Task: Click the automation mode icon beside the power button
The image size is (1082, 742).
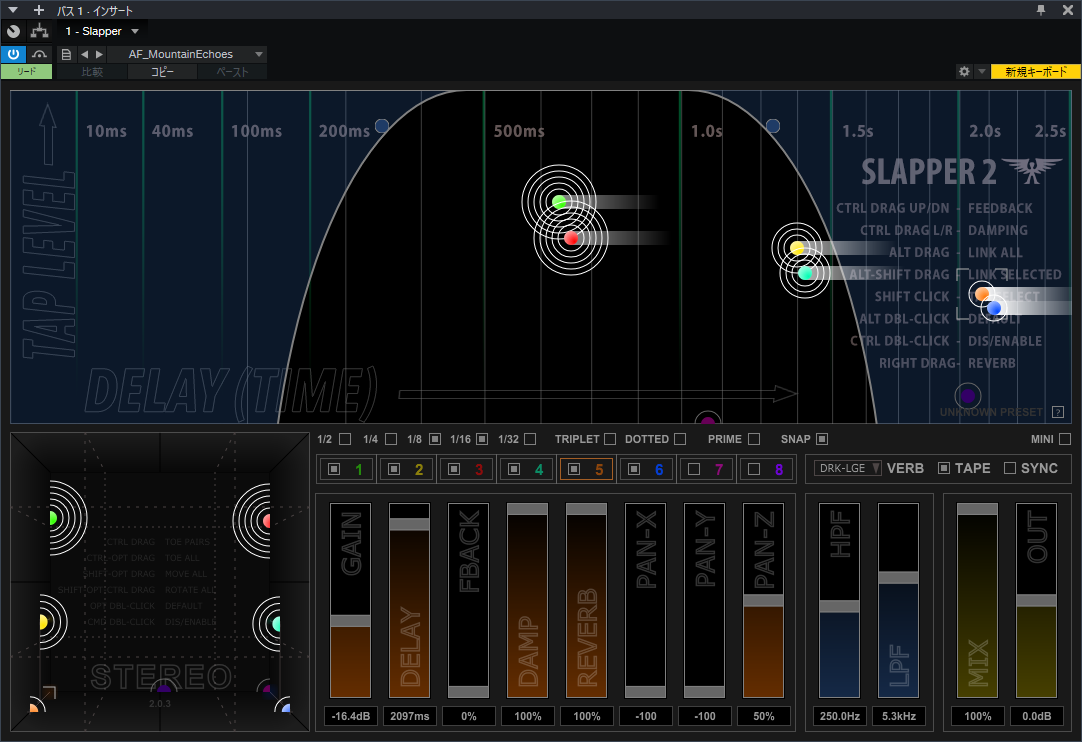Action: (39, 54)
